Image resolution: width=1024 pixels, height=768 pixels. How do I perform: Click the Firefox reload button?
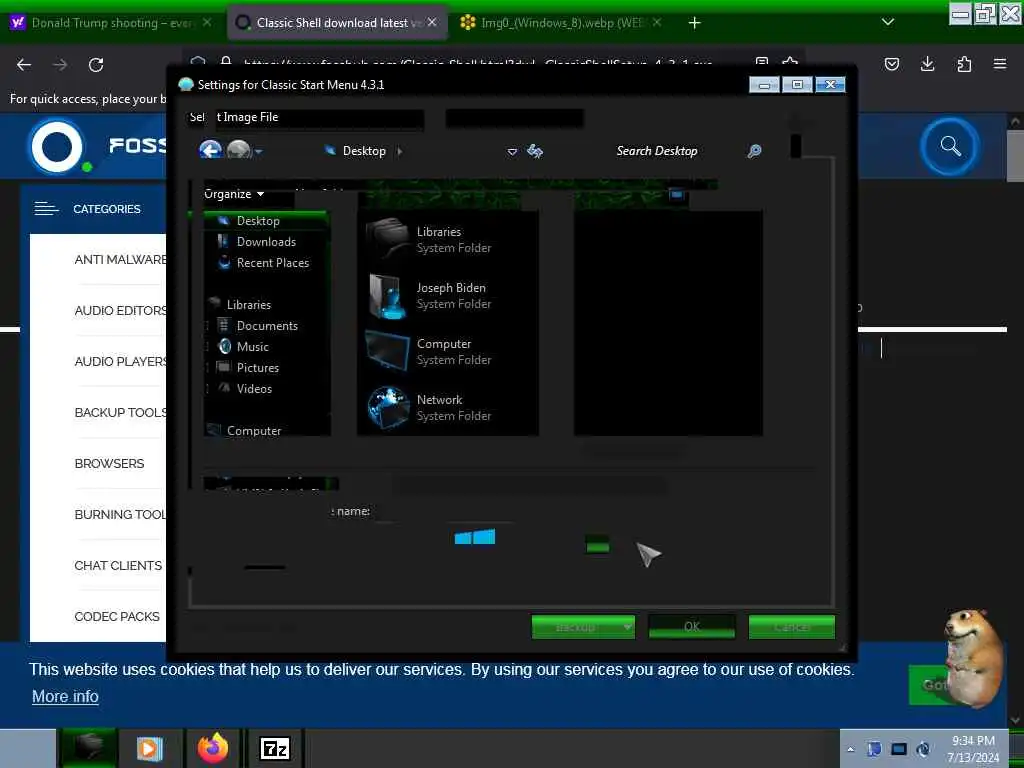[x=96, y=65]
